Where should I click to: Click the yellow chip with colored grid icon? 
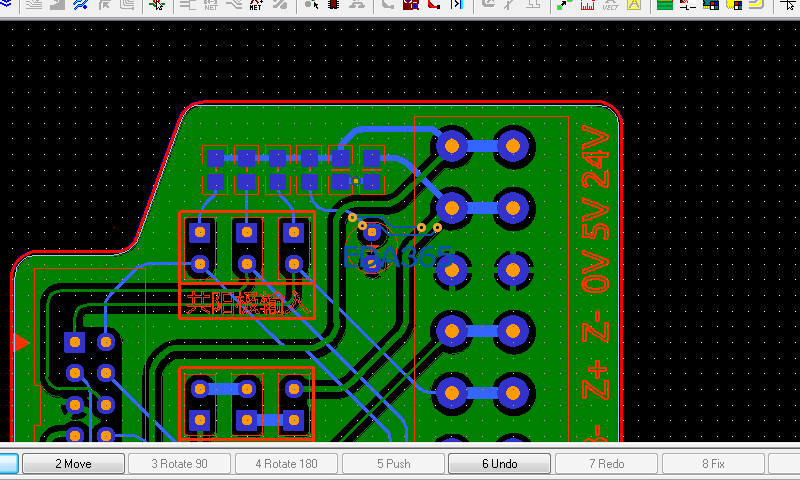[734, 5]
